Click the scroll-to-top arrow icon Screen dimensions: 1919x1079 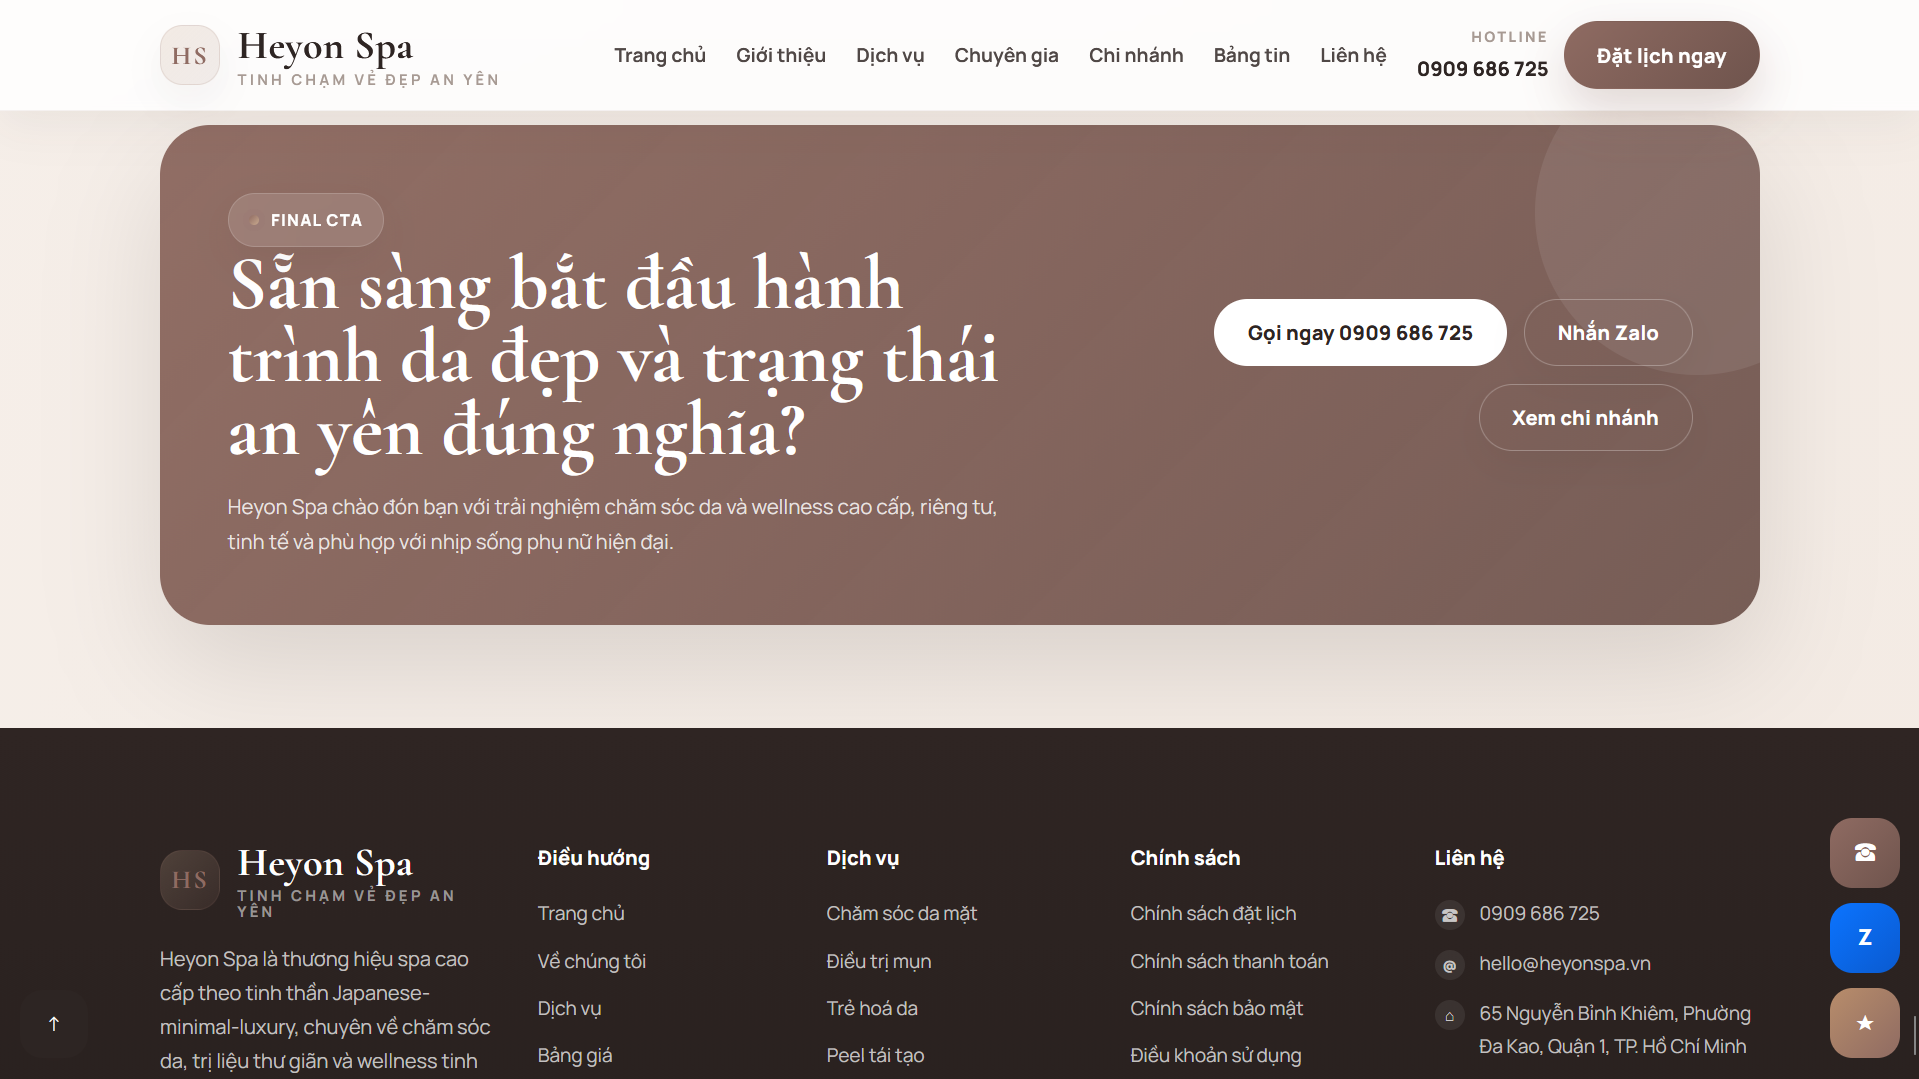point(52,1023)
